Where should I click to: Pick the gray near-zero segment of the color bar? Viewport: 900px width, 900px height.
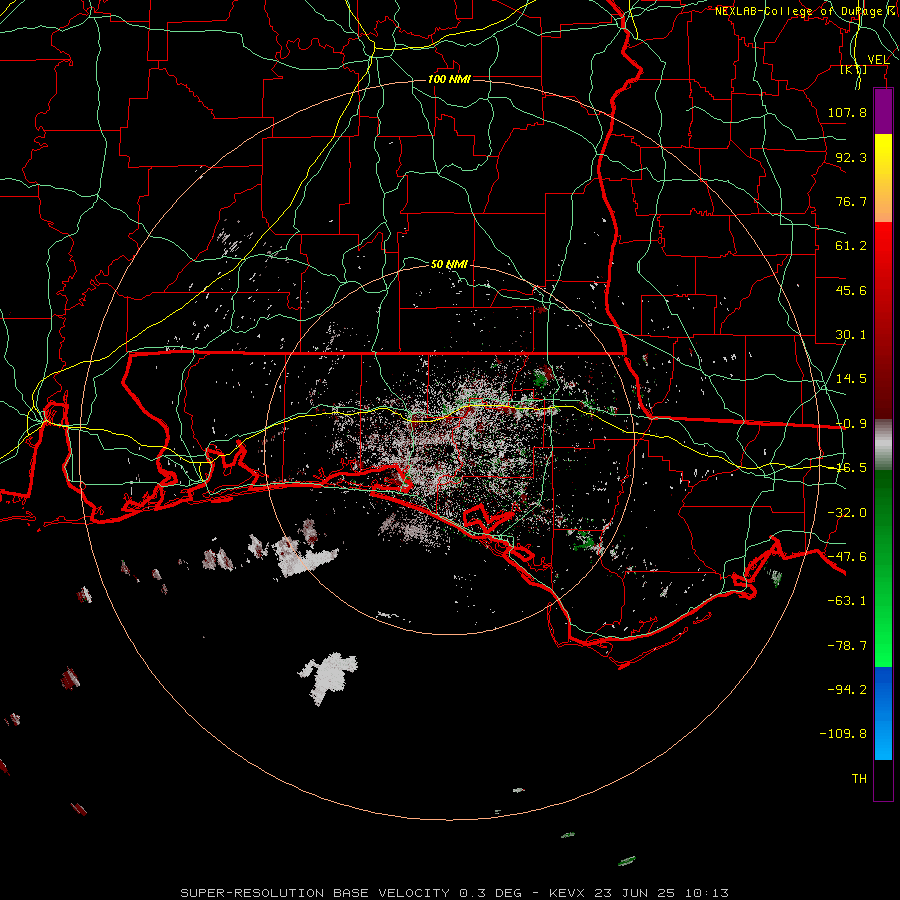pos(883,445)
